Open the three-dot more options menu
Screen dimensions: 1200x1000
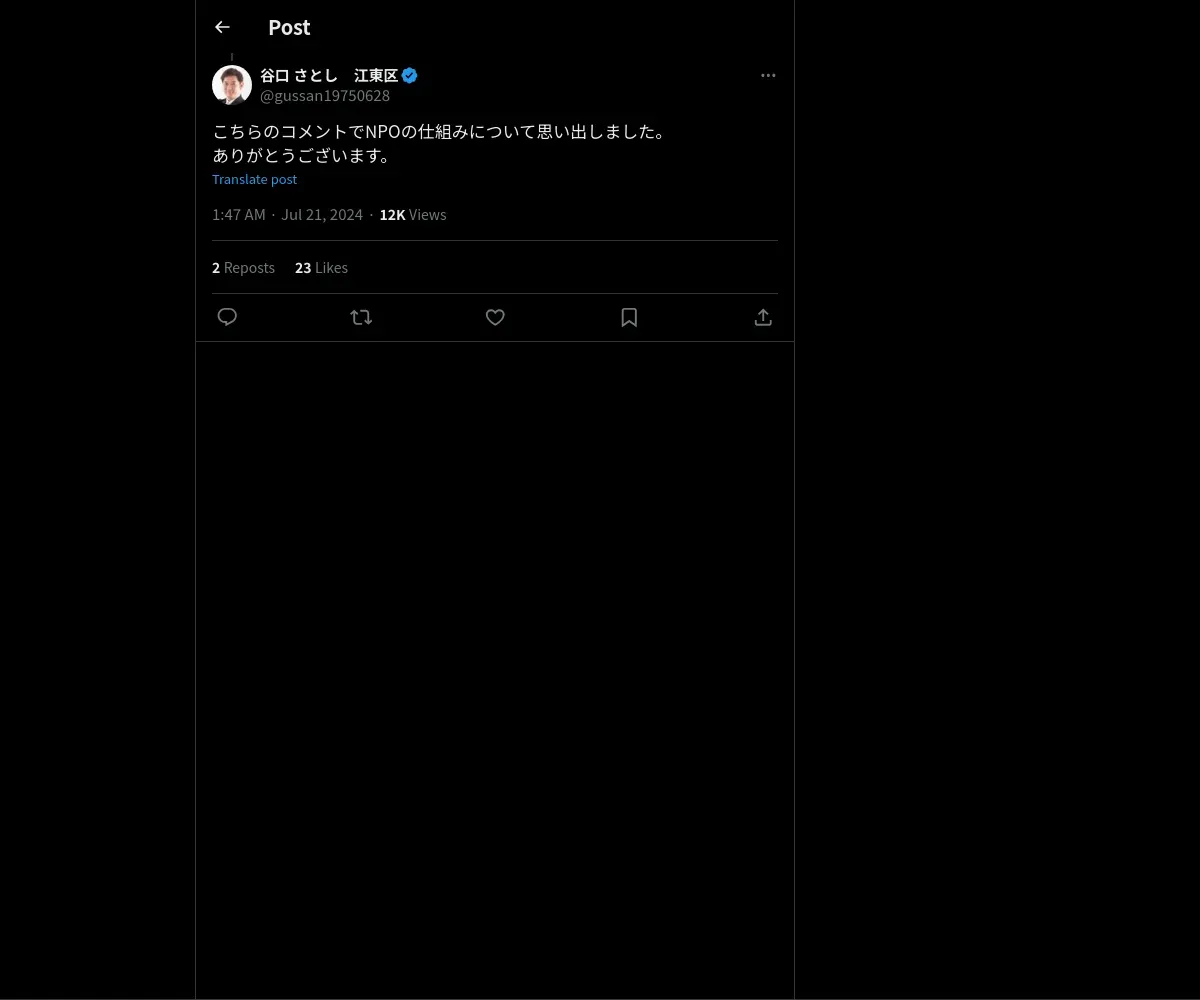pos(768,76)
